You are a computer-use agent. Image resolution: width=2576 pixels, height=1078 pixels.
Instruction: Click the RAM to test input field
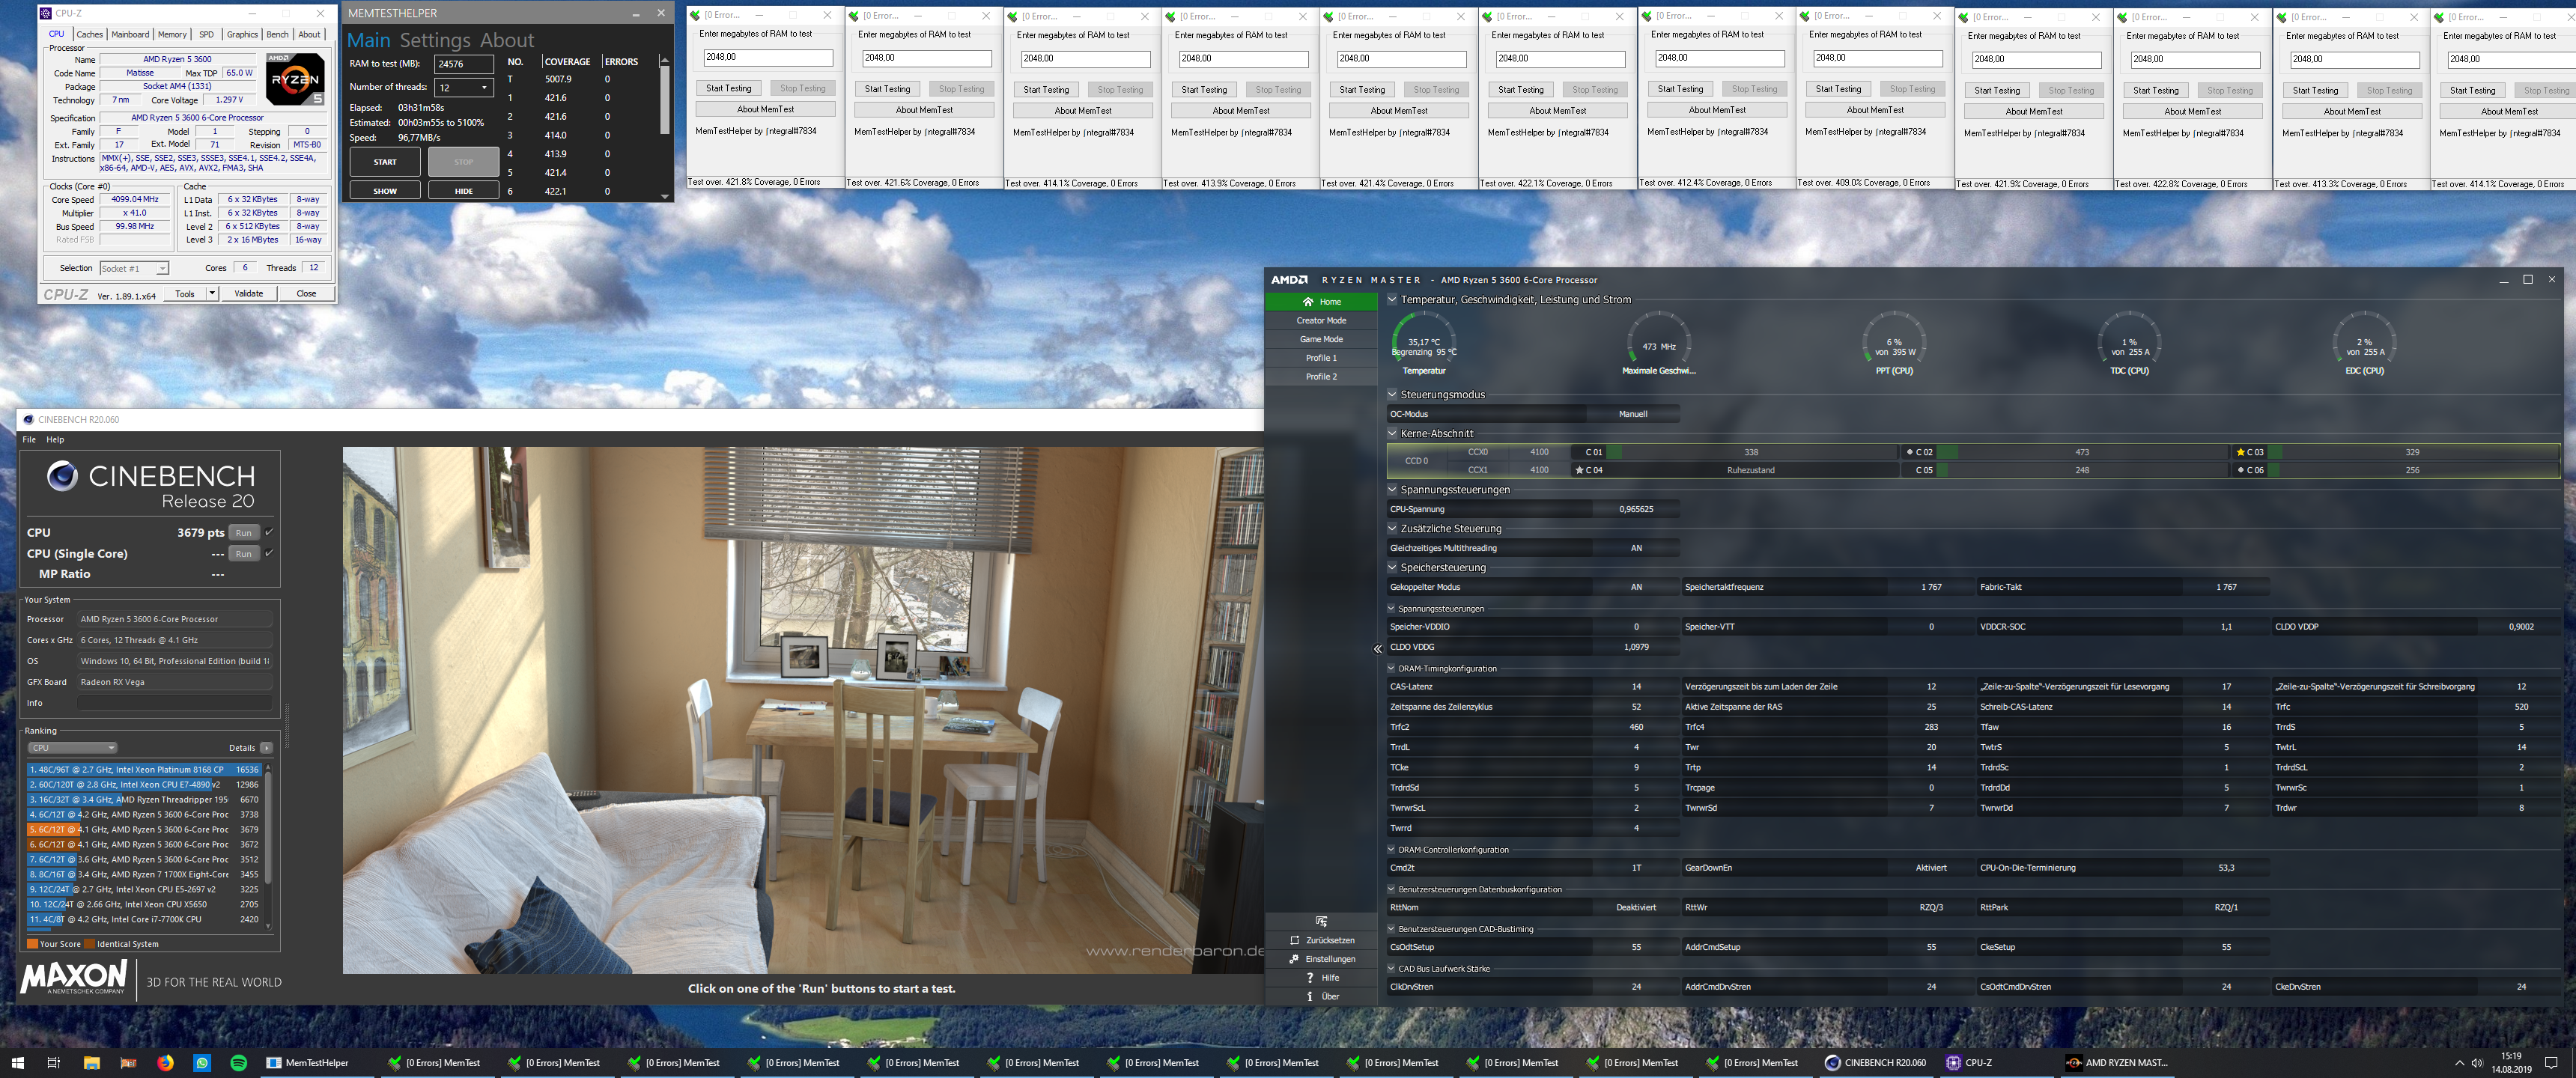click(464, 64)
